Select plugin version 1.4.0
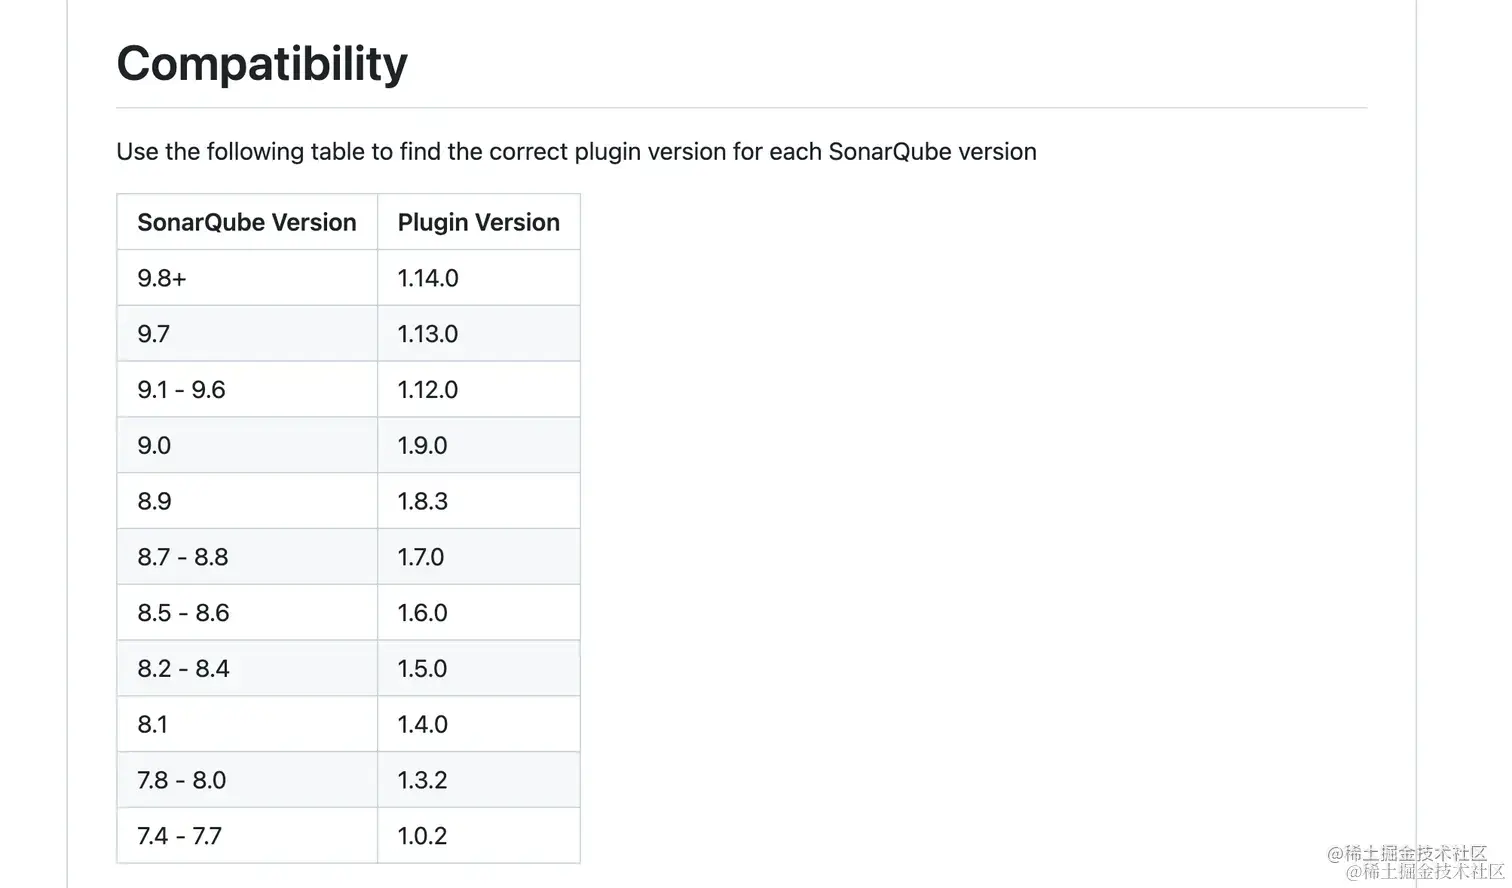This screenshot has height=888, width=1512. coord(479,724)
